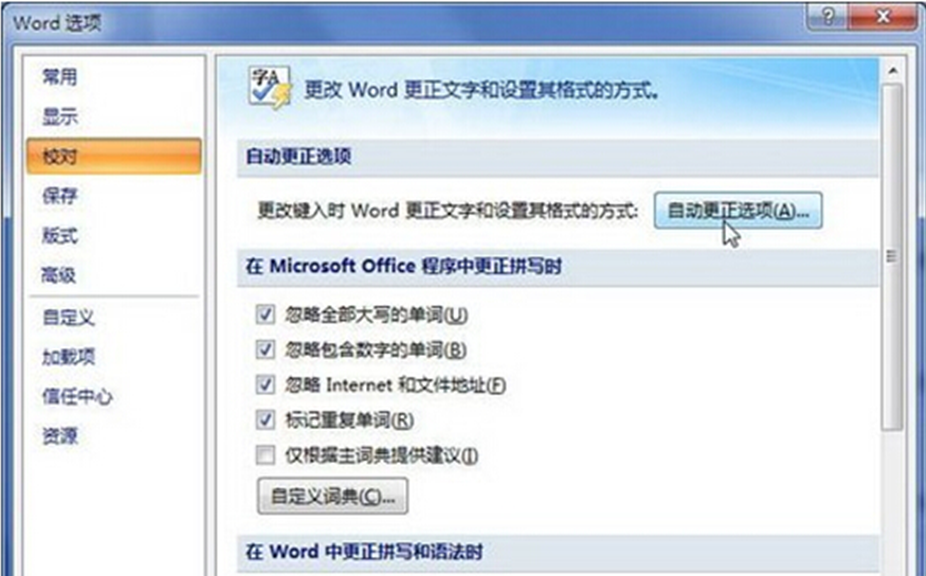The image size is (926, 576).
Task: Enable 仅根据主词典提供建议(I)
Action: [265, 455]
